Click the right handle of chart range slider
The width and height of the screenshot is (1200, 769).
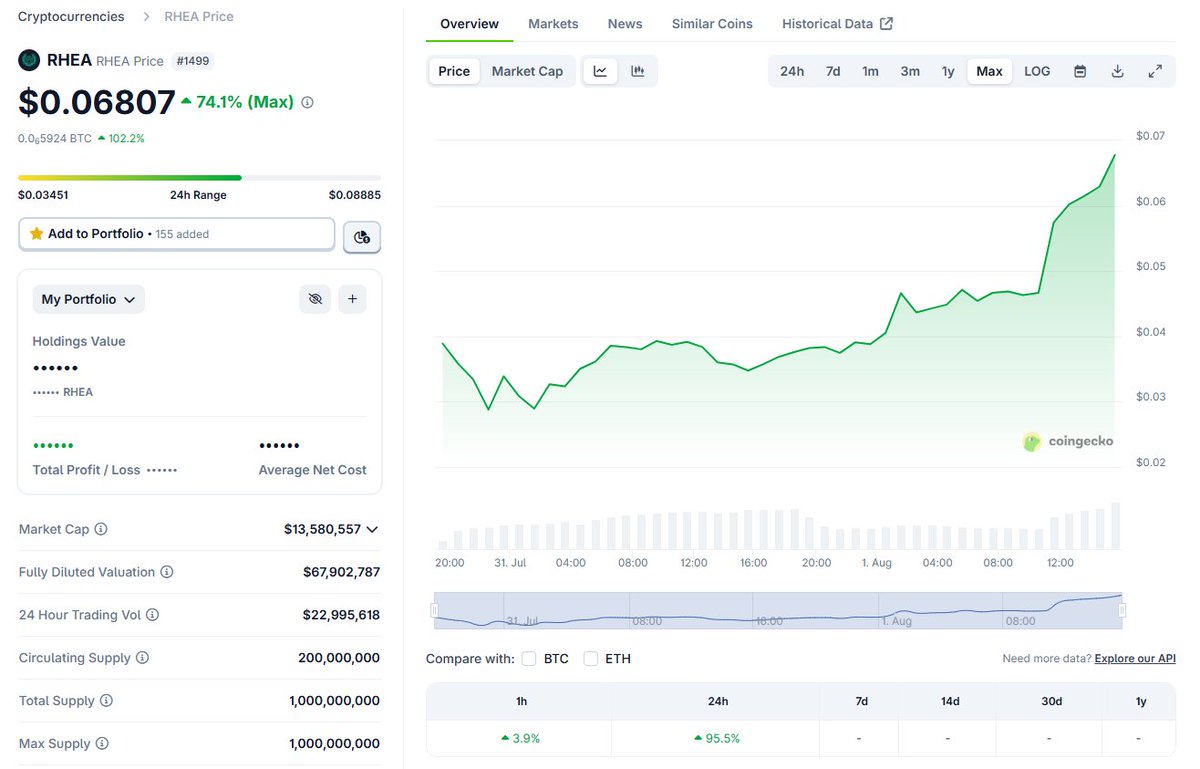point(1122,610)
